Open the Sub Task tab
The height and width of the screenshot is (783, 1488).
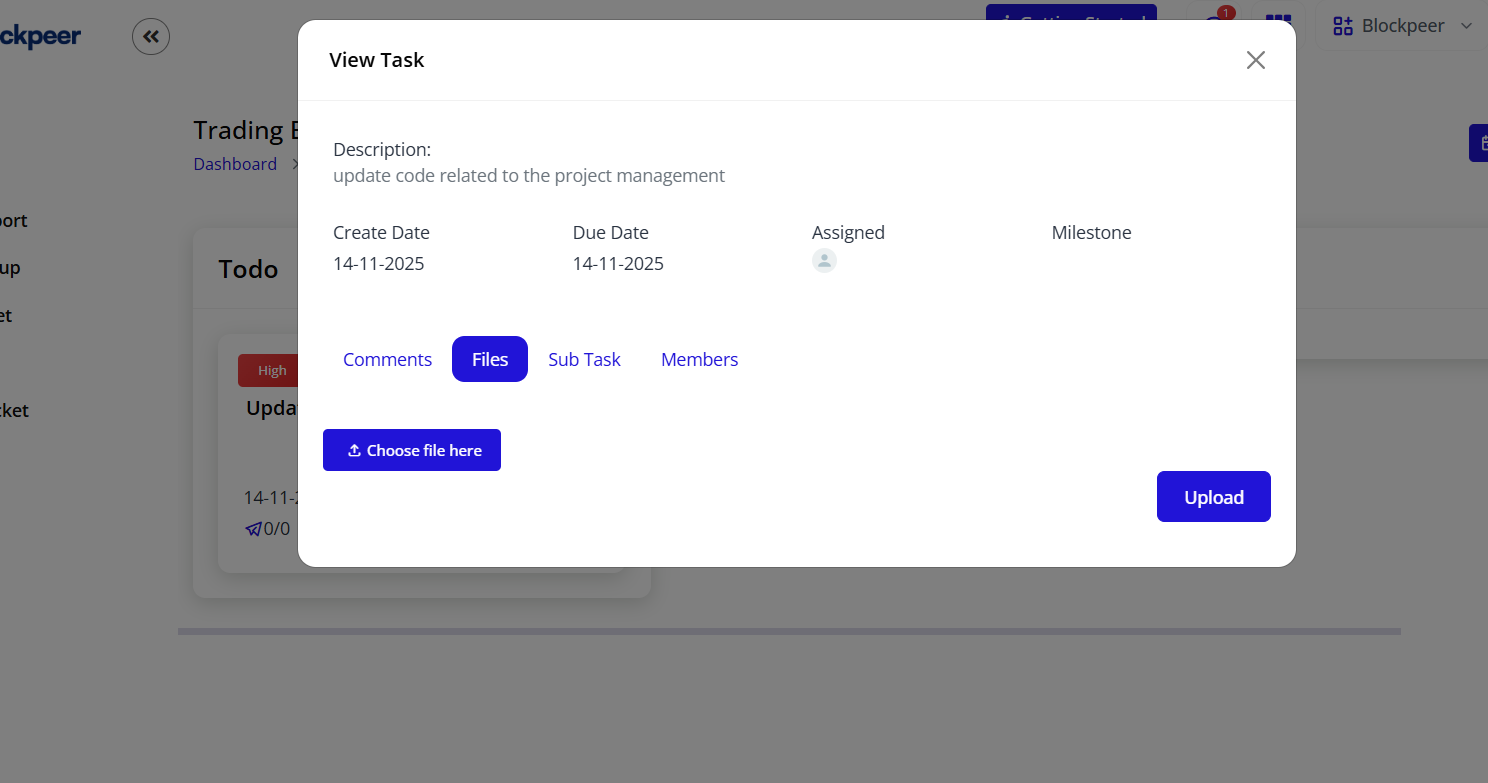pos(584,359)
